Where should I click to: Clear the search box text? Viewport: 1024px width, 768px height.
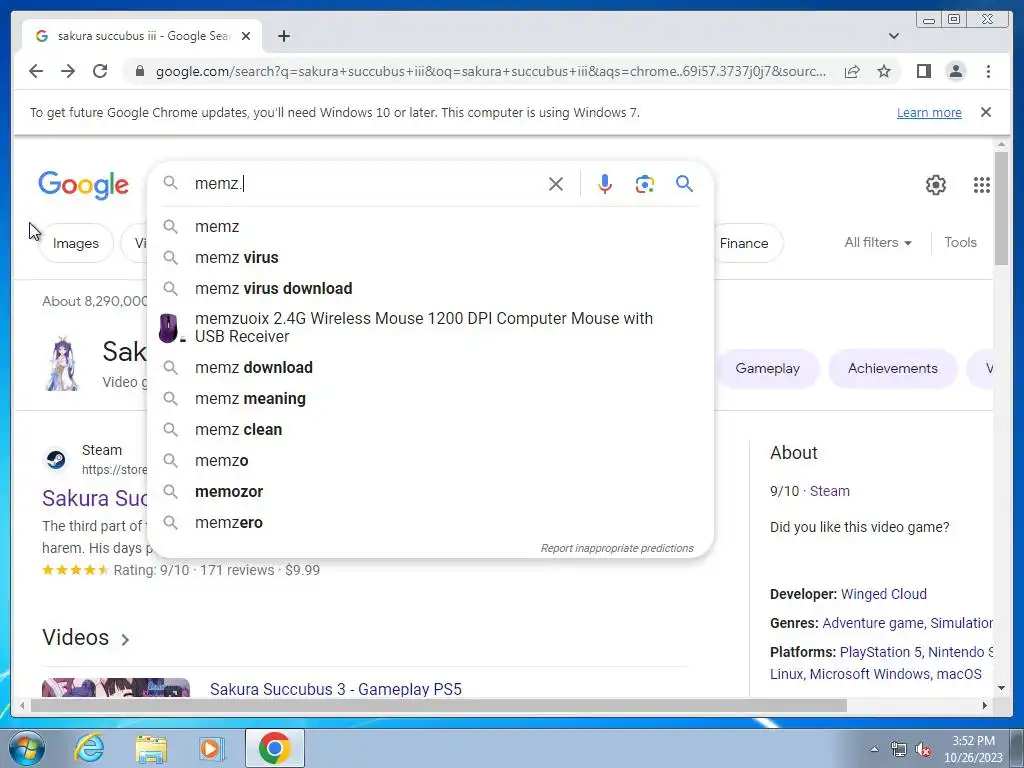(x=556, y=184)
